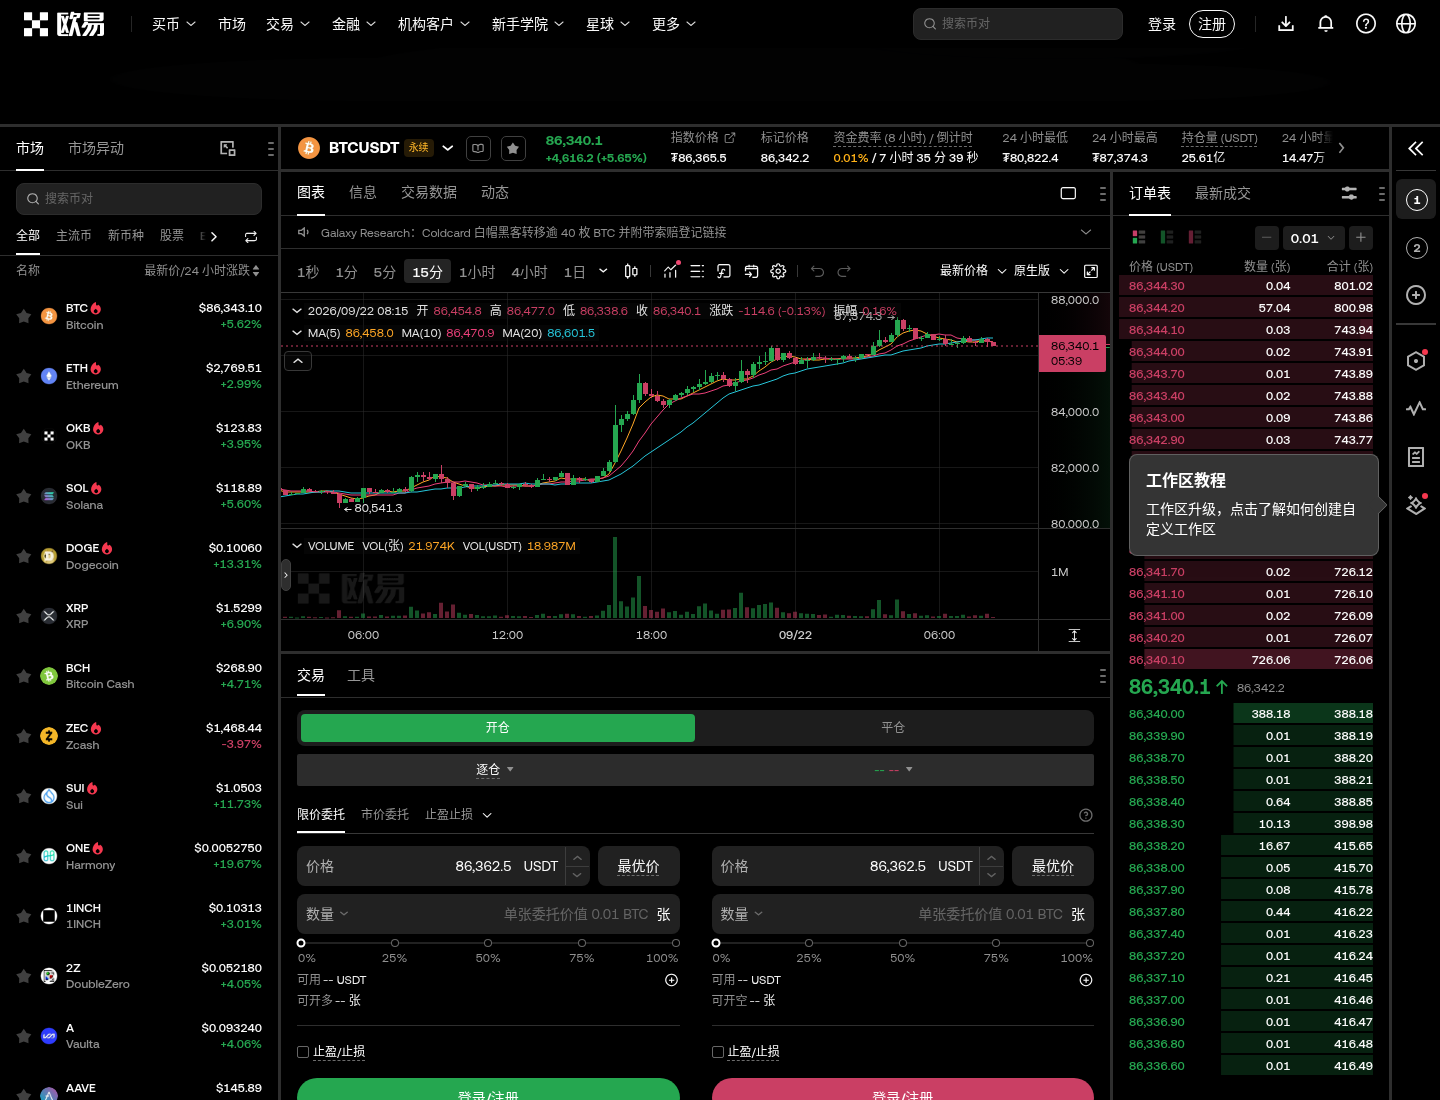Select the 市价委托 order tab
Image resolution: width=1440 pixels, height=1100 pixels.
click(385, 815)
